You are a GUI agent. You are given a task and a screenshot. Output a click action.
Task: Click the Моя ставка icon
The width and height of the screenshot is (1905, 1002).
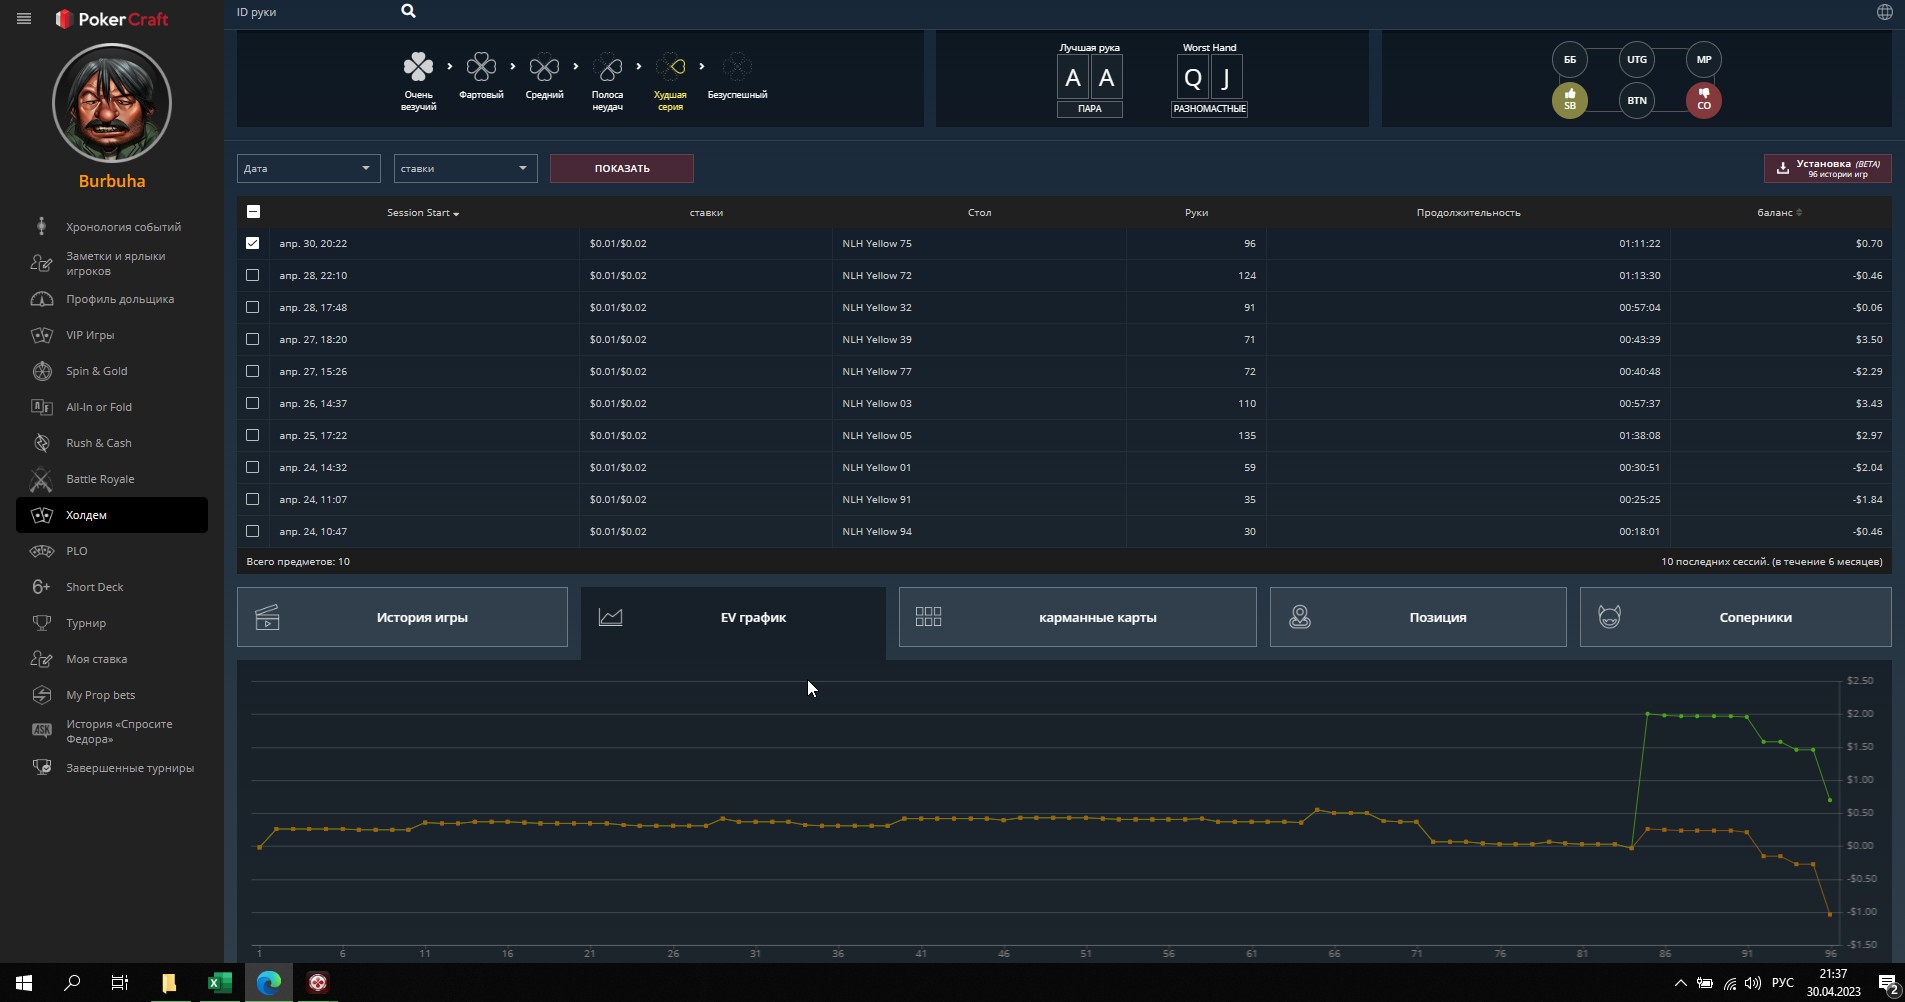click(42, 659)
